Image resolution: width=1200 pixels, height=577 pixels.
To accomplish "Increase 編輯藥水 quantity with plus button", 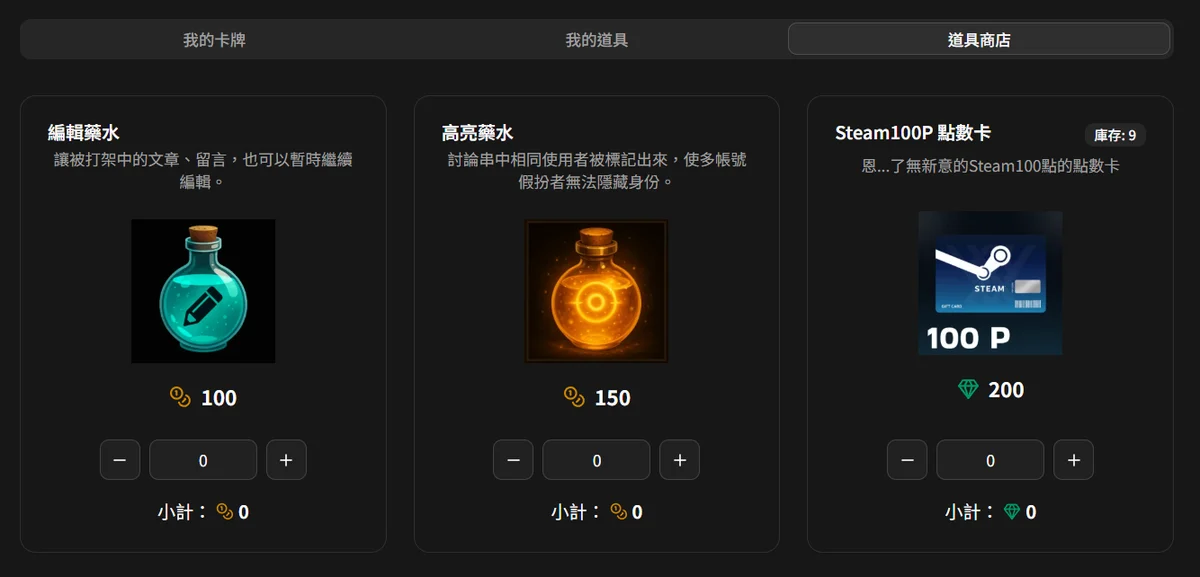I will (286, 460).
